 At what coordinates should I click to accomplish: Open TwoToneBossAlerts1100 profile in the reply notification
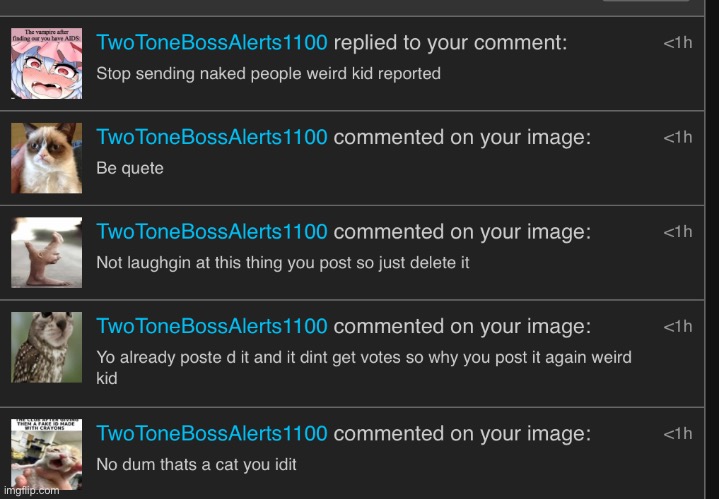(x=211, y=43)
